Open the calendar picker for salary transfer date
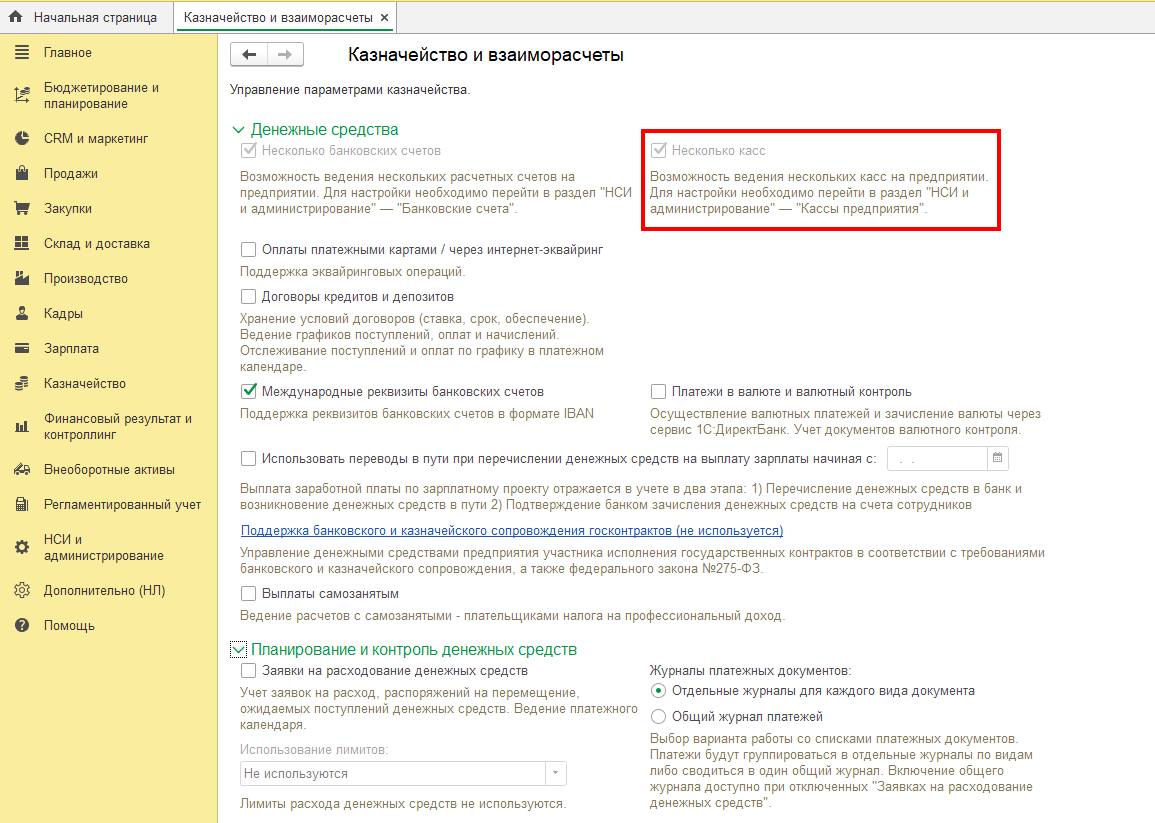1155x823 pixels. pyautogui.click(x=997, y=458)
